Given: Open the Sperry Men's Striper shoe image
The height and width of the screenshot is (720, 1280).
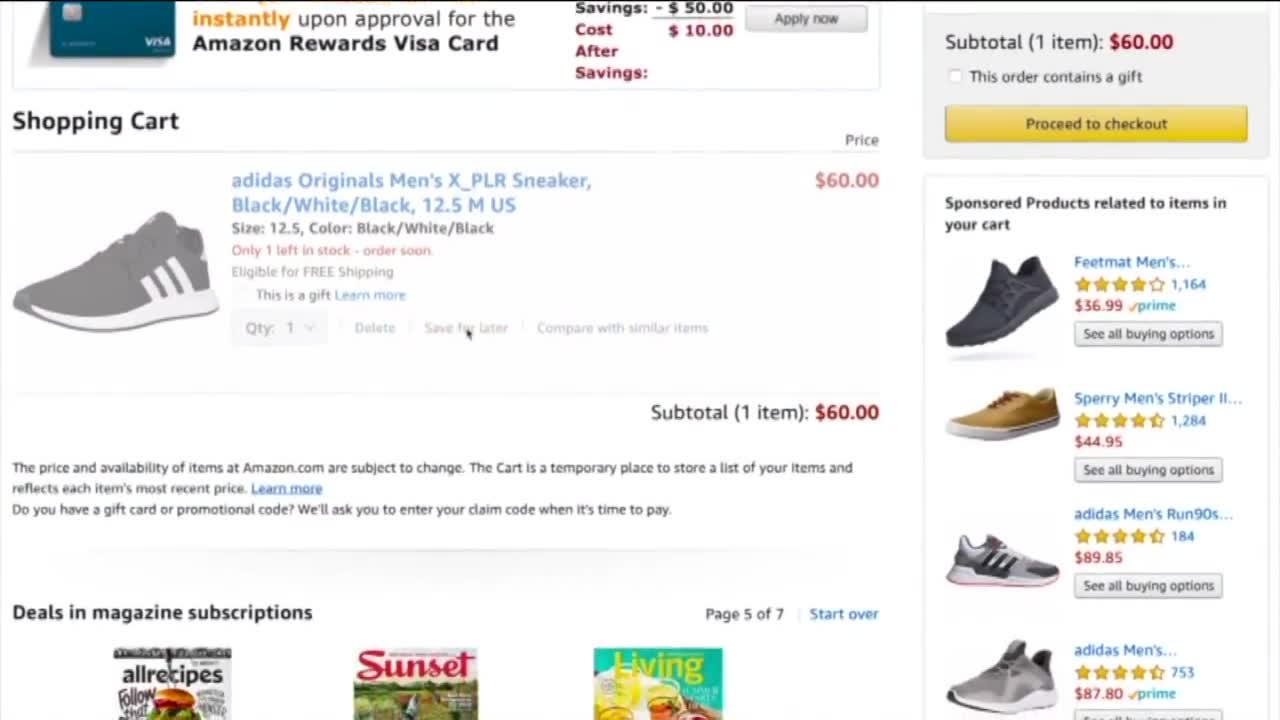Looking at the screenshot, I should [1002, 412].
